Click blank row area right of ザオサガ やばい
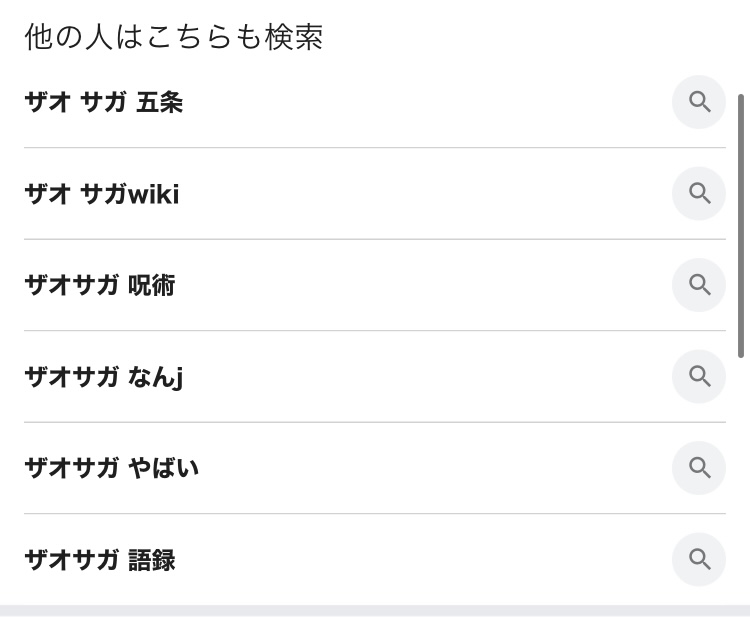The image size is (750, 618). [x=420, y=468]
